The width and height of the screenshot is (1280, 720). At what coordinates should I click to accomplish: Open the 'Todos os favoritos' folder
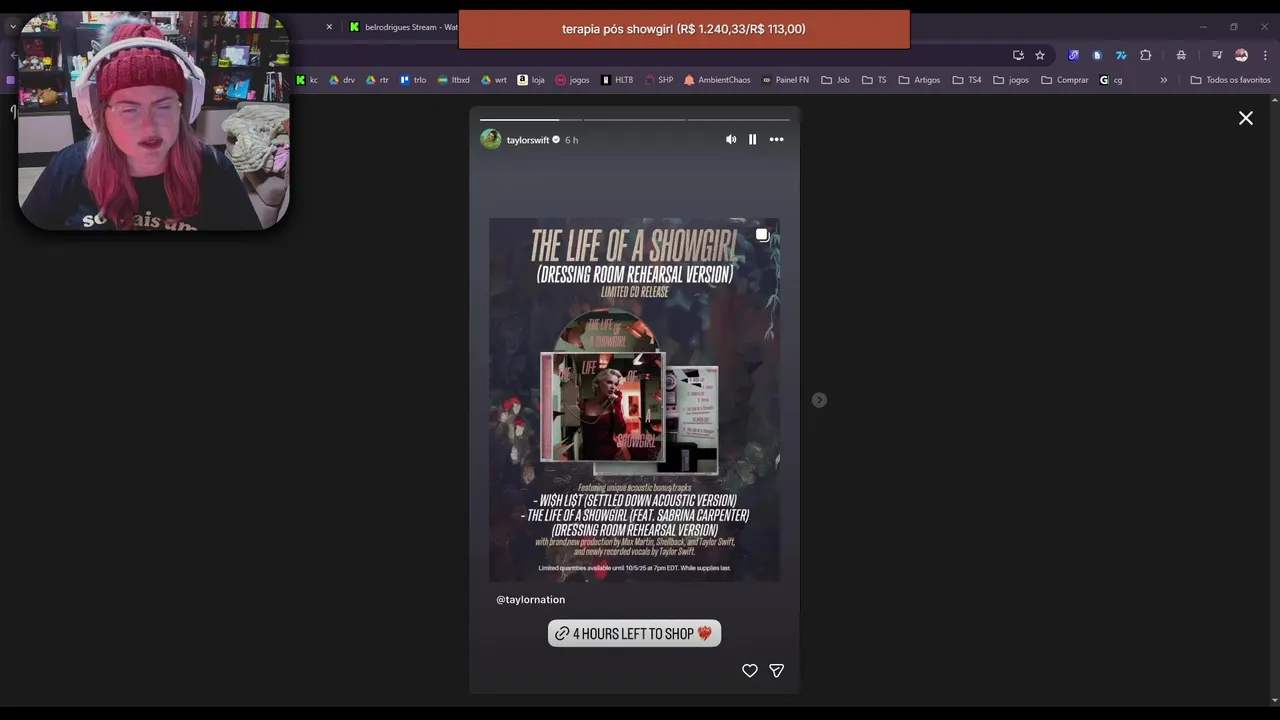point(1230,80)
